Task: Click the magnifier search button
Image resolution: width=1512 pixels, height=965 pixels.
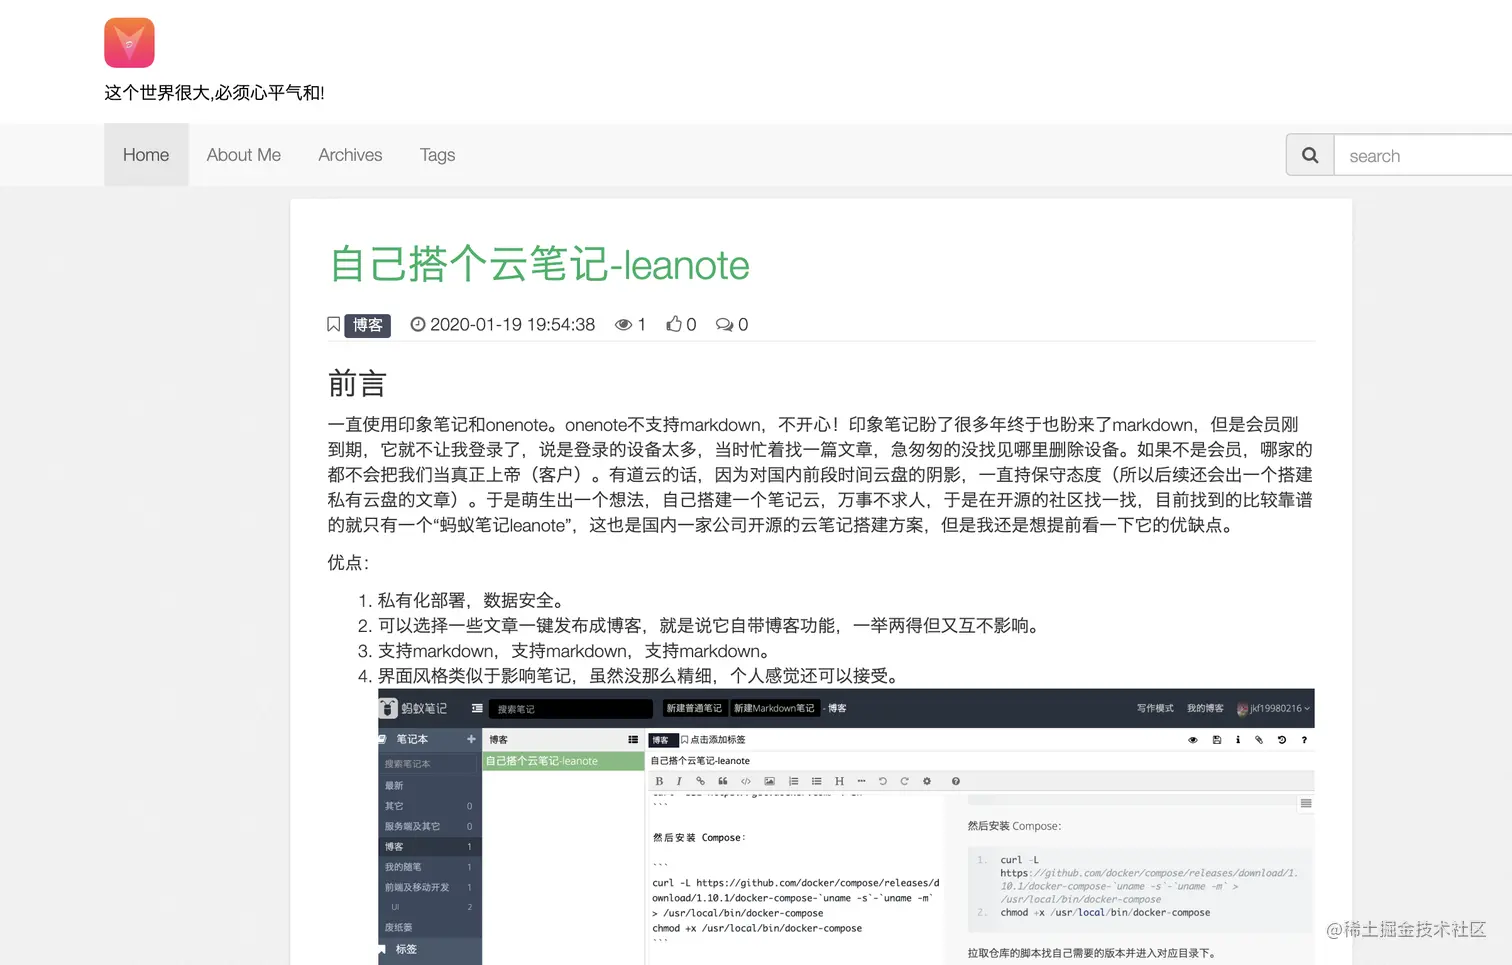Action: [1310, 155]
